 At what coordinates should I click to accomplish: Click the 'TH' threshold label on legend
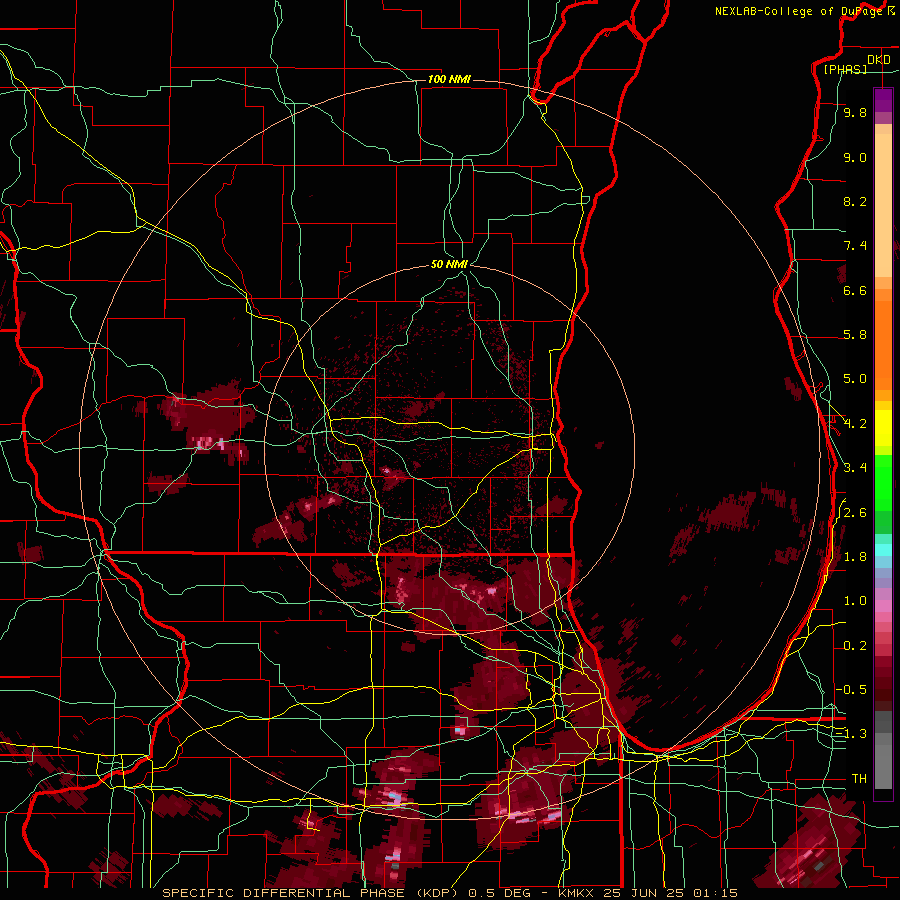[859, 779]
